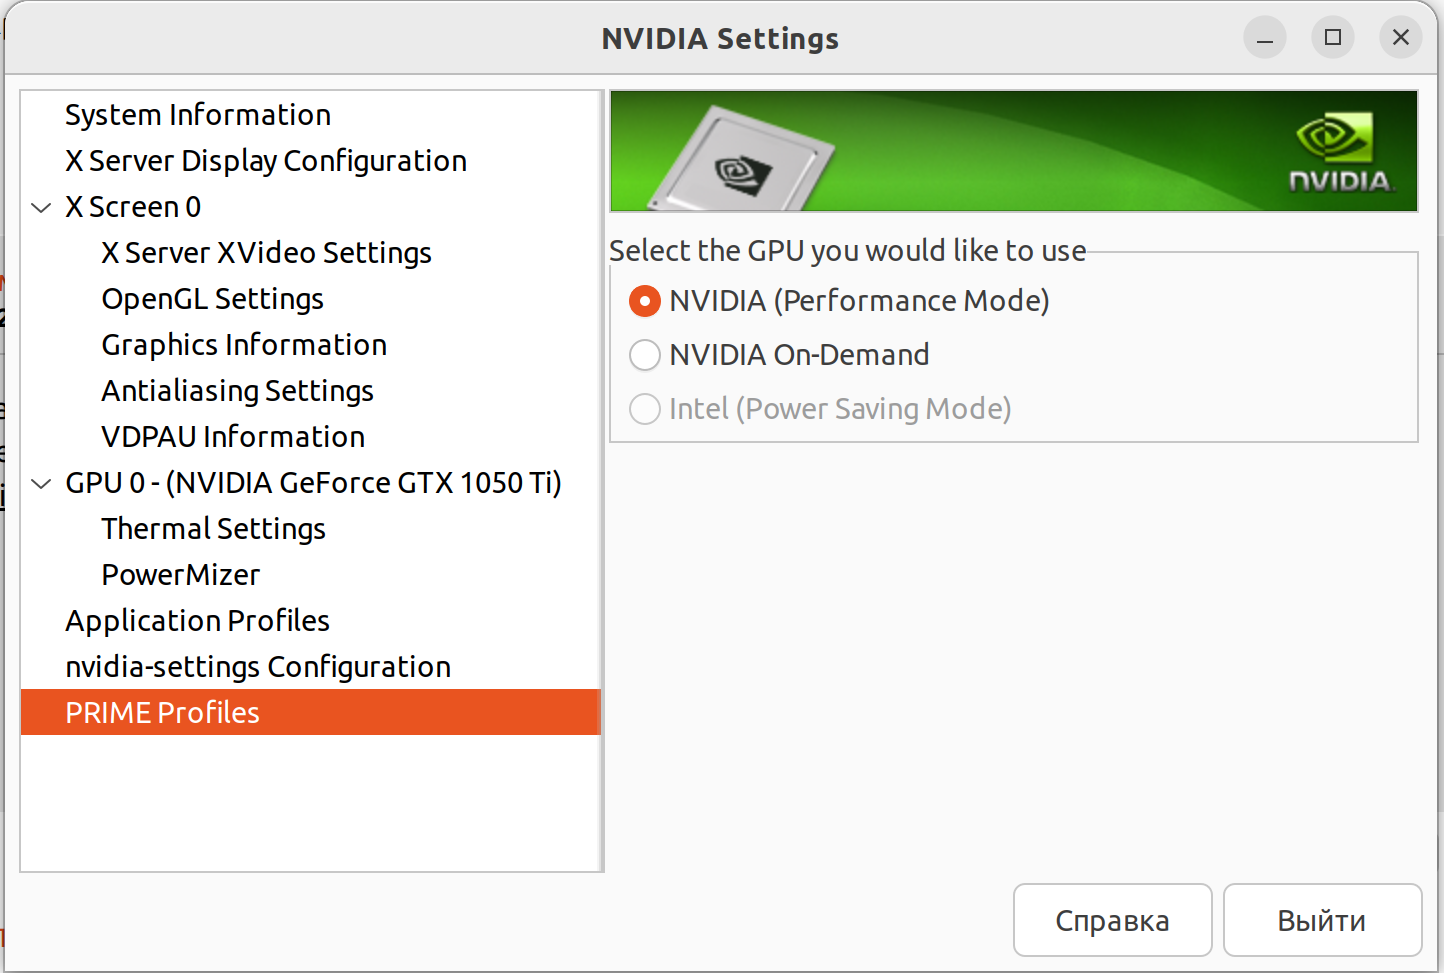1444x973 pixels.
Task: Choose NVIDIA On-Demand GPU option
Action: point(645,355)
